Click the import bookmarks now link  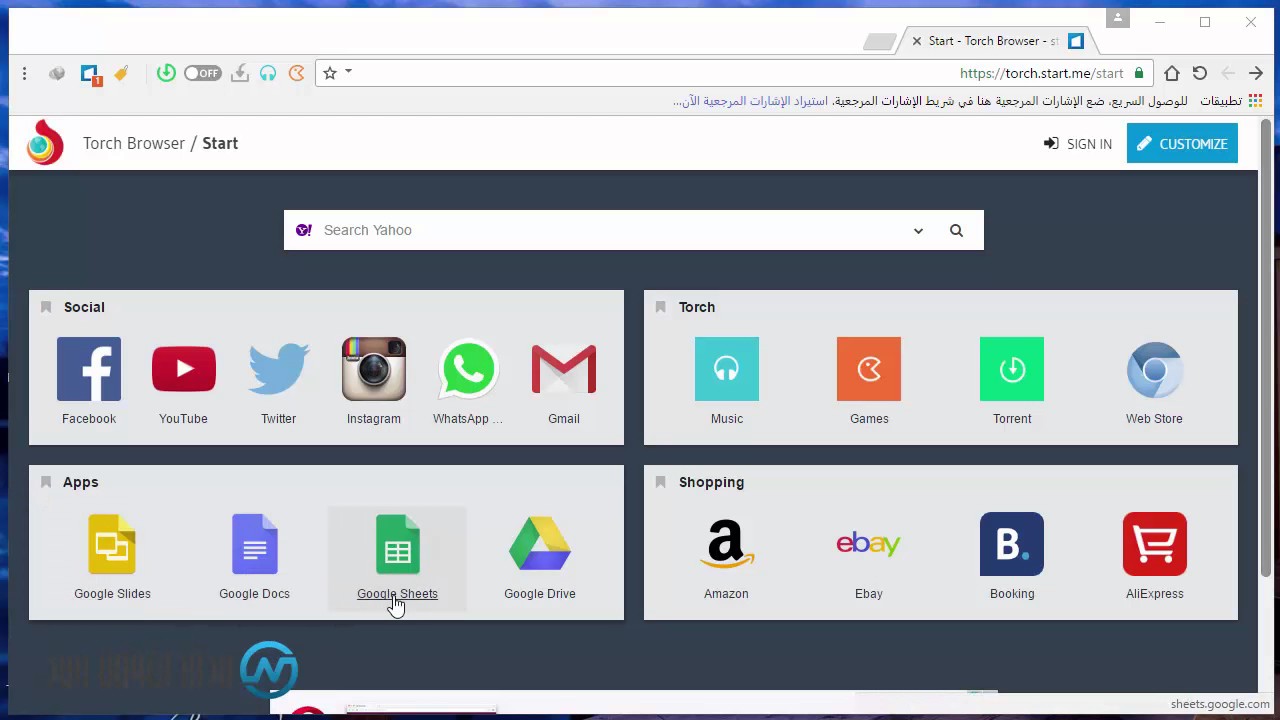coord(750,101)
